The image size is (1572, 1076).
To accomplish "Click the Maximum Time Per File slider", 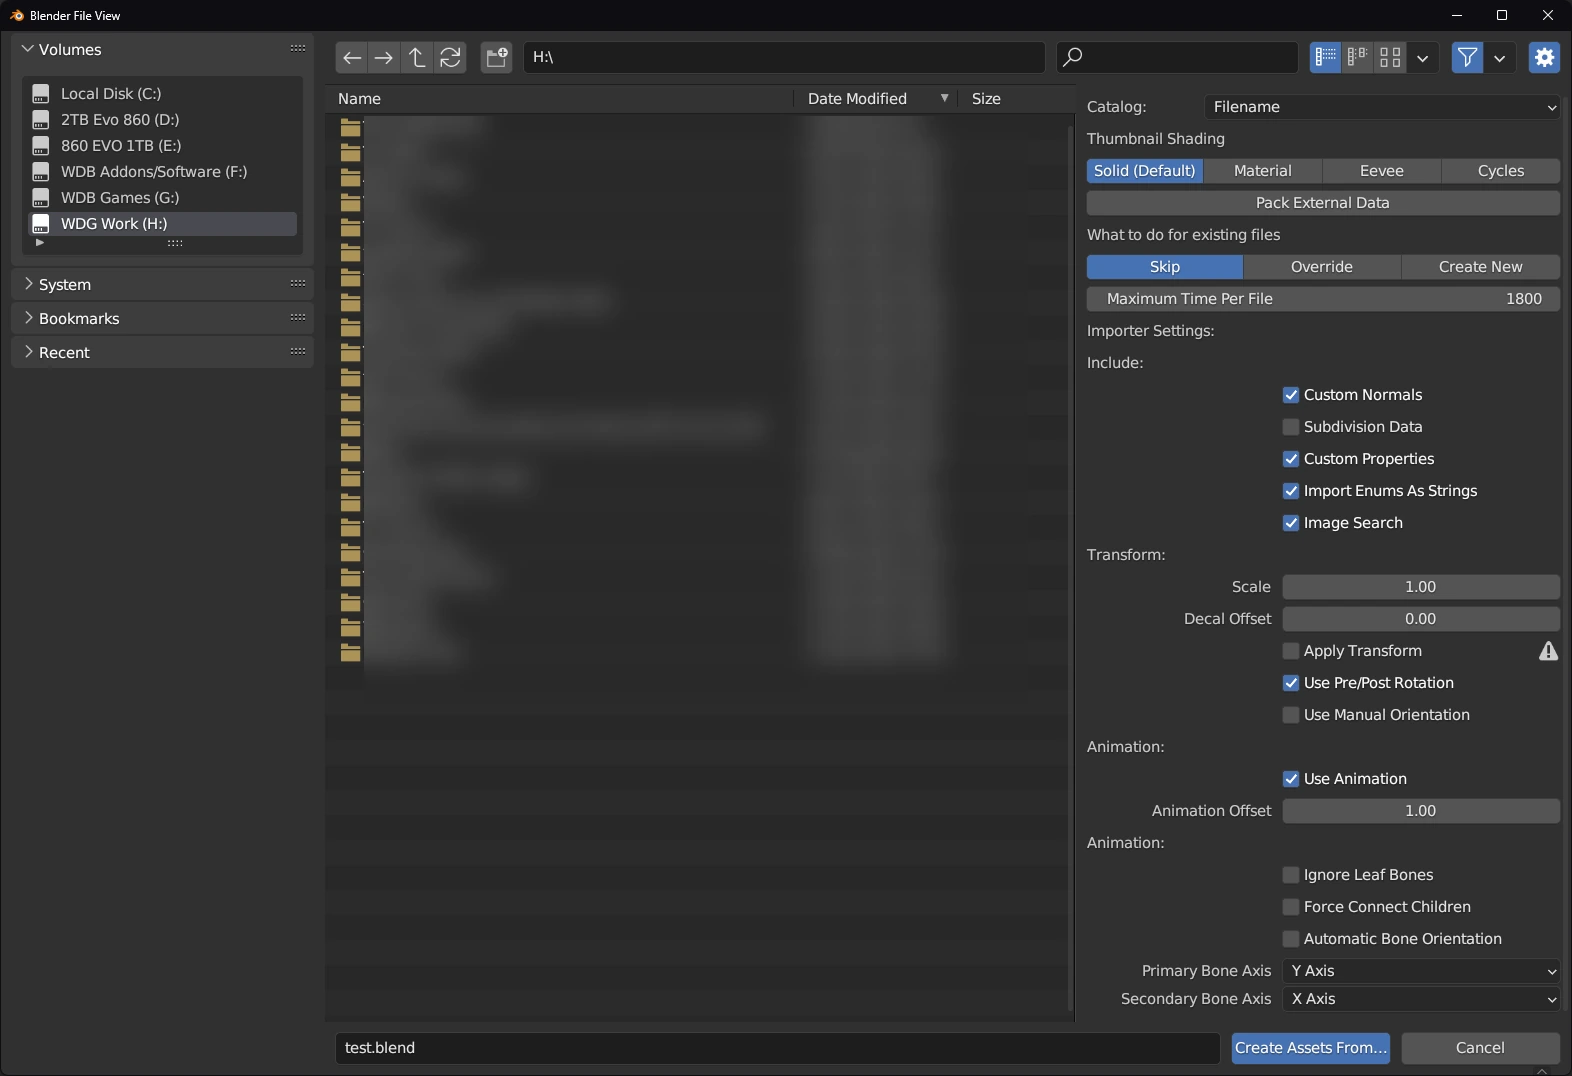I will coord(1322,299).
